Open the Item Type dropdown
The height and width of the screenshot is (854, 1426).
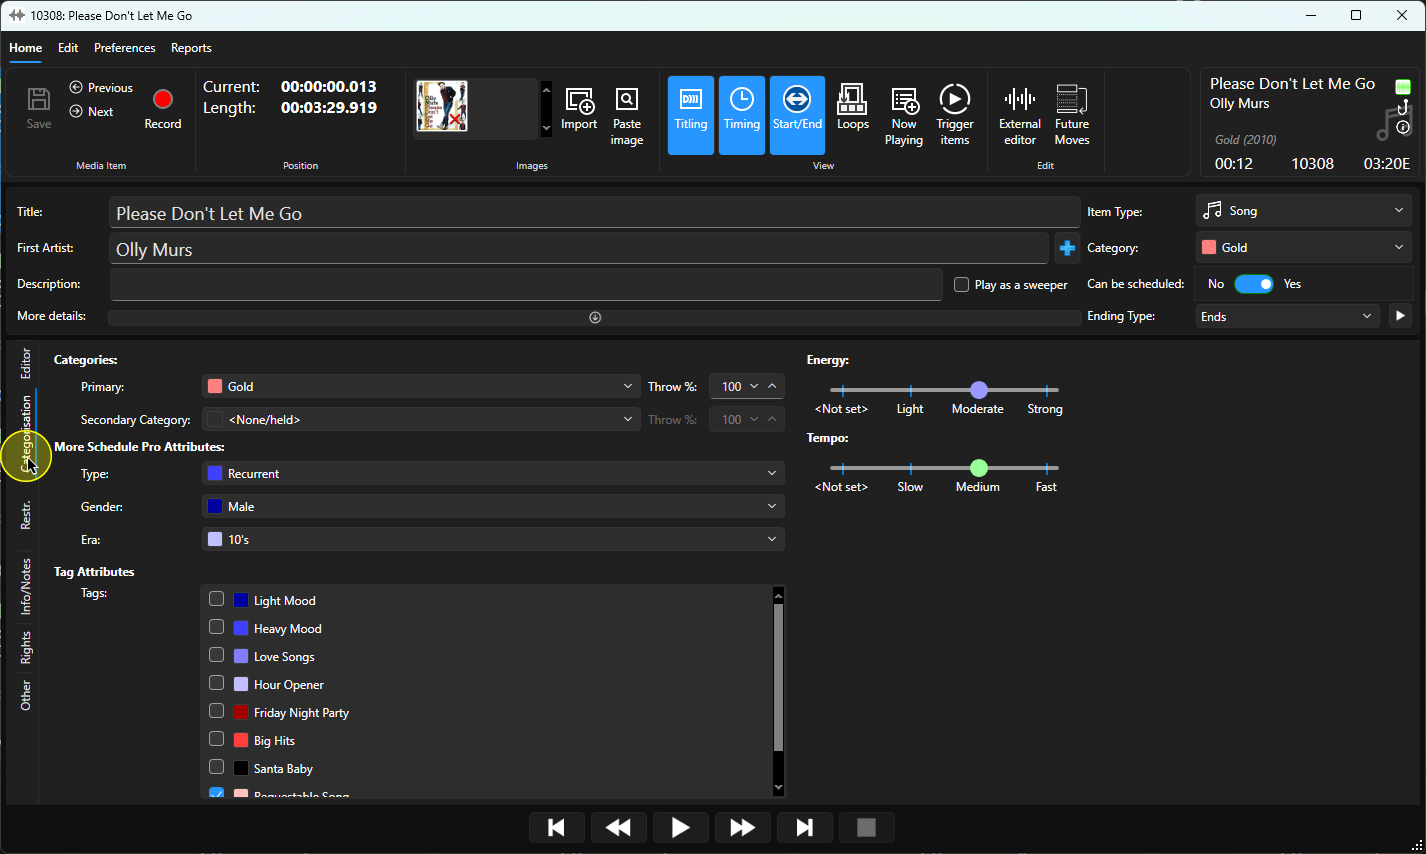[x=1303, y=211]
